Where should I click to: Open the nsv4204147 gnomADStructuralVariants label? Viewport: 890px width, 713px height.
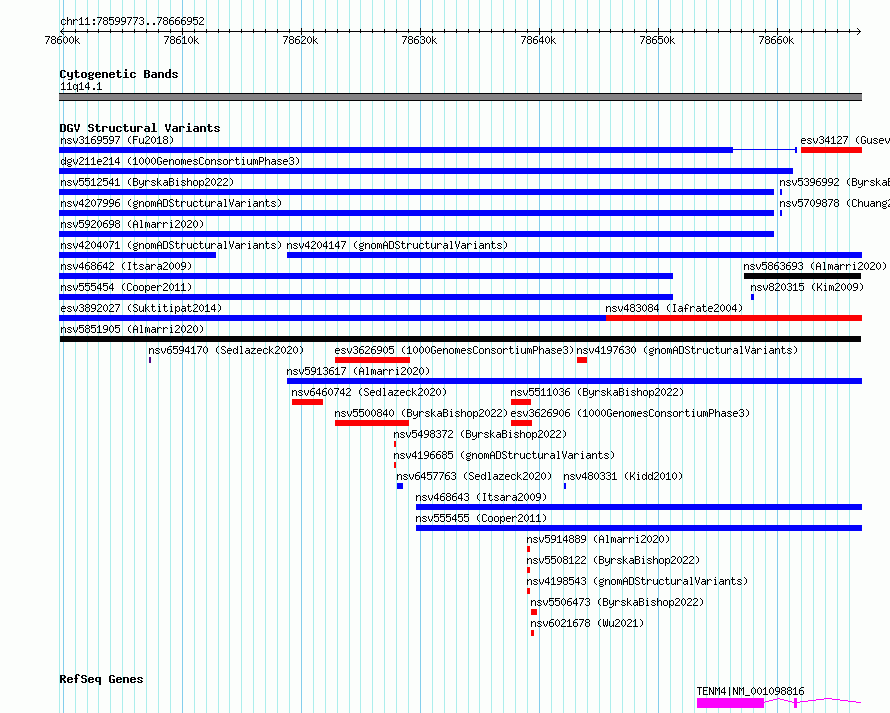[x=397, y=245]
